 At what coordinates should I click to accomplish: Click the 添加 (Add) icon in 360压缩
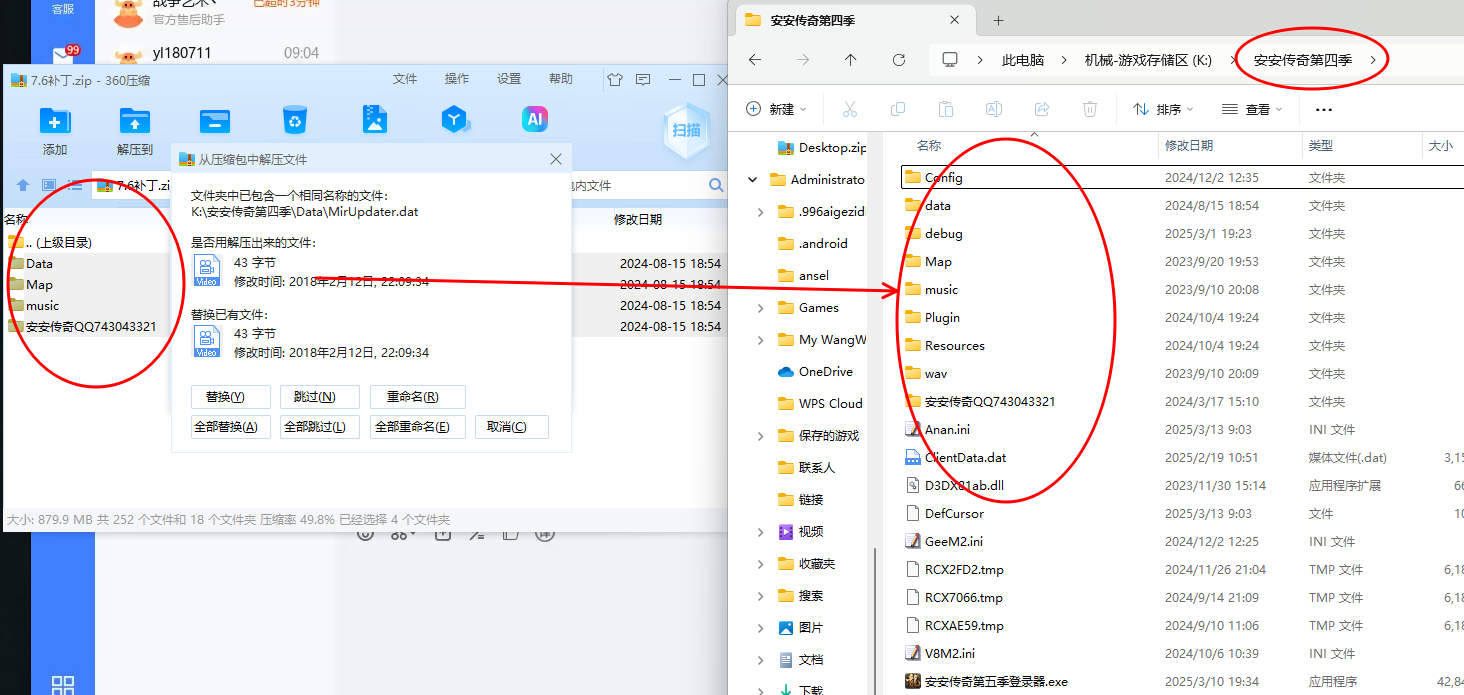[x=54, y=121]
